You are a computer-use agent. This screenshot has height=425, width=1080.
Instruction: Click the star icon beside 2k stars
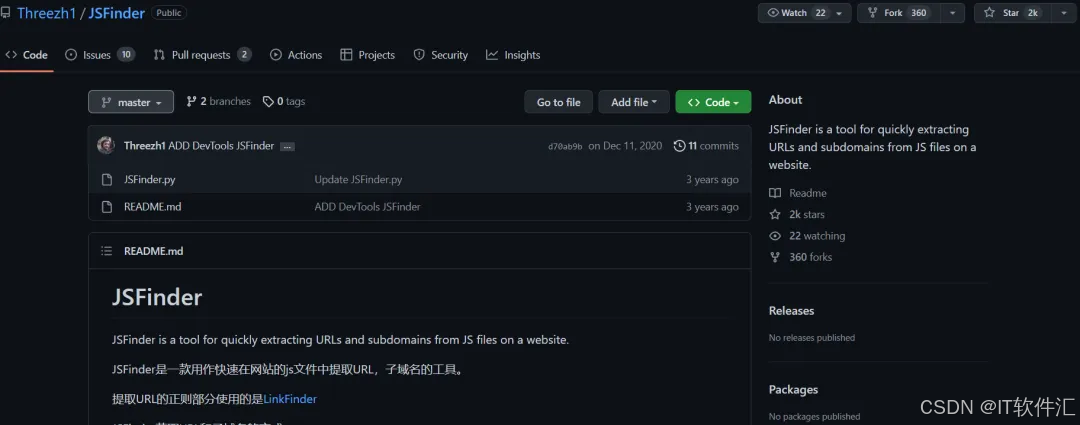click(x=775, y=215)
